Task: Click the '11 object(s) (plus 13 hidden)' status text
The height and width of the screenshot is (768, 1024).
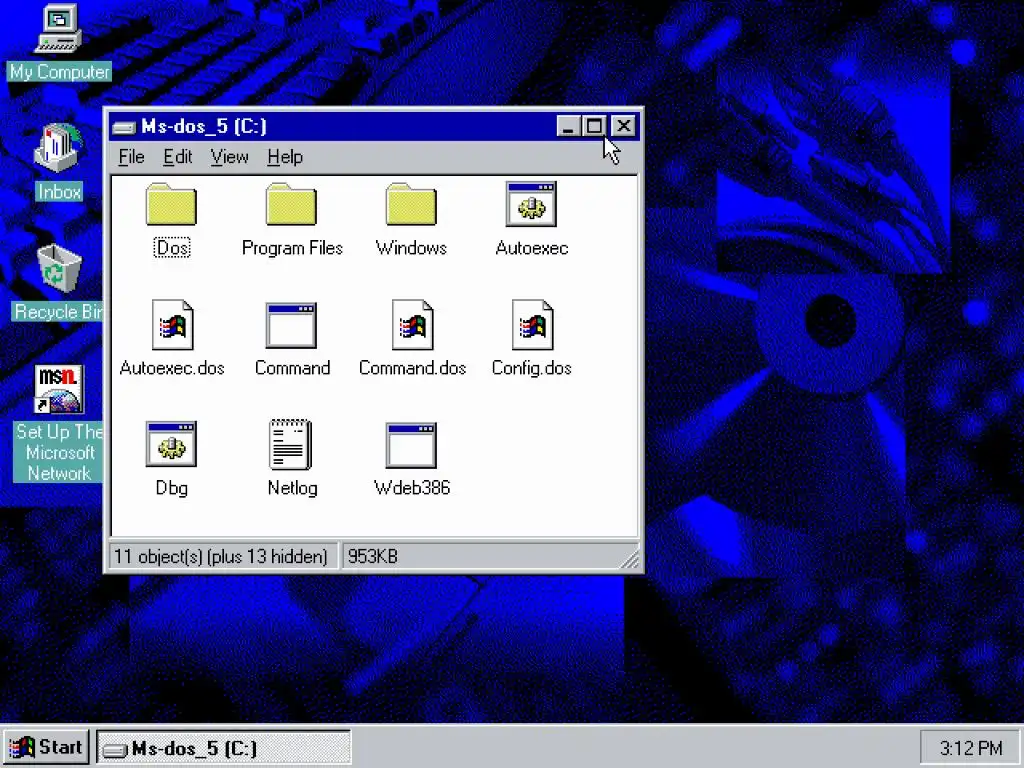Action: pos(221,556)
